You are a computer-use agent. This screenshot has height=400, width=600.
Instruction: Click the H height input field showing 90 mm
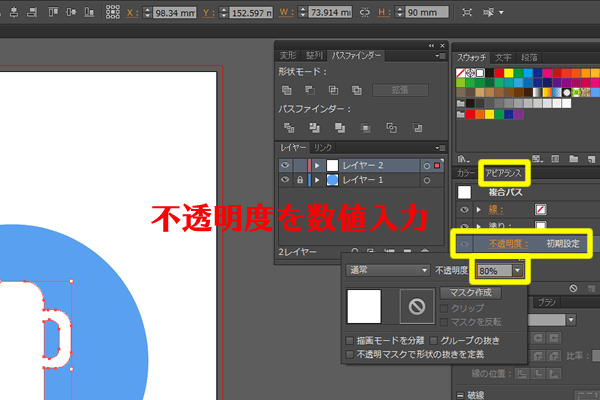coord(427,12)
